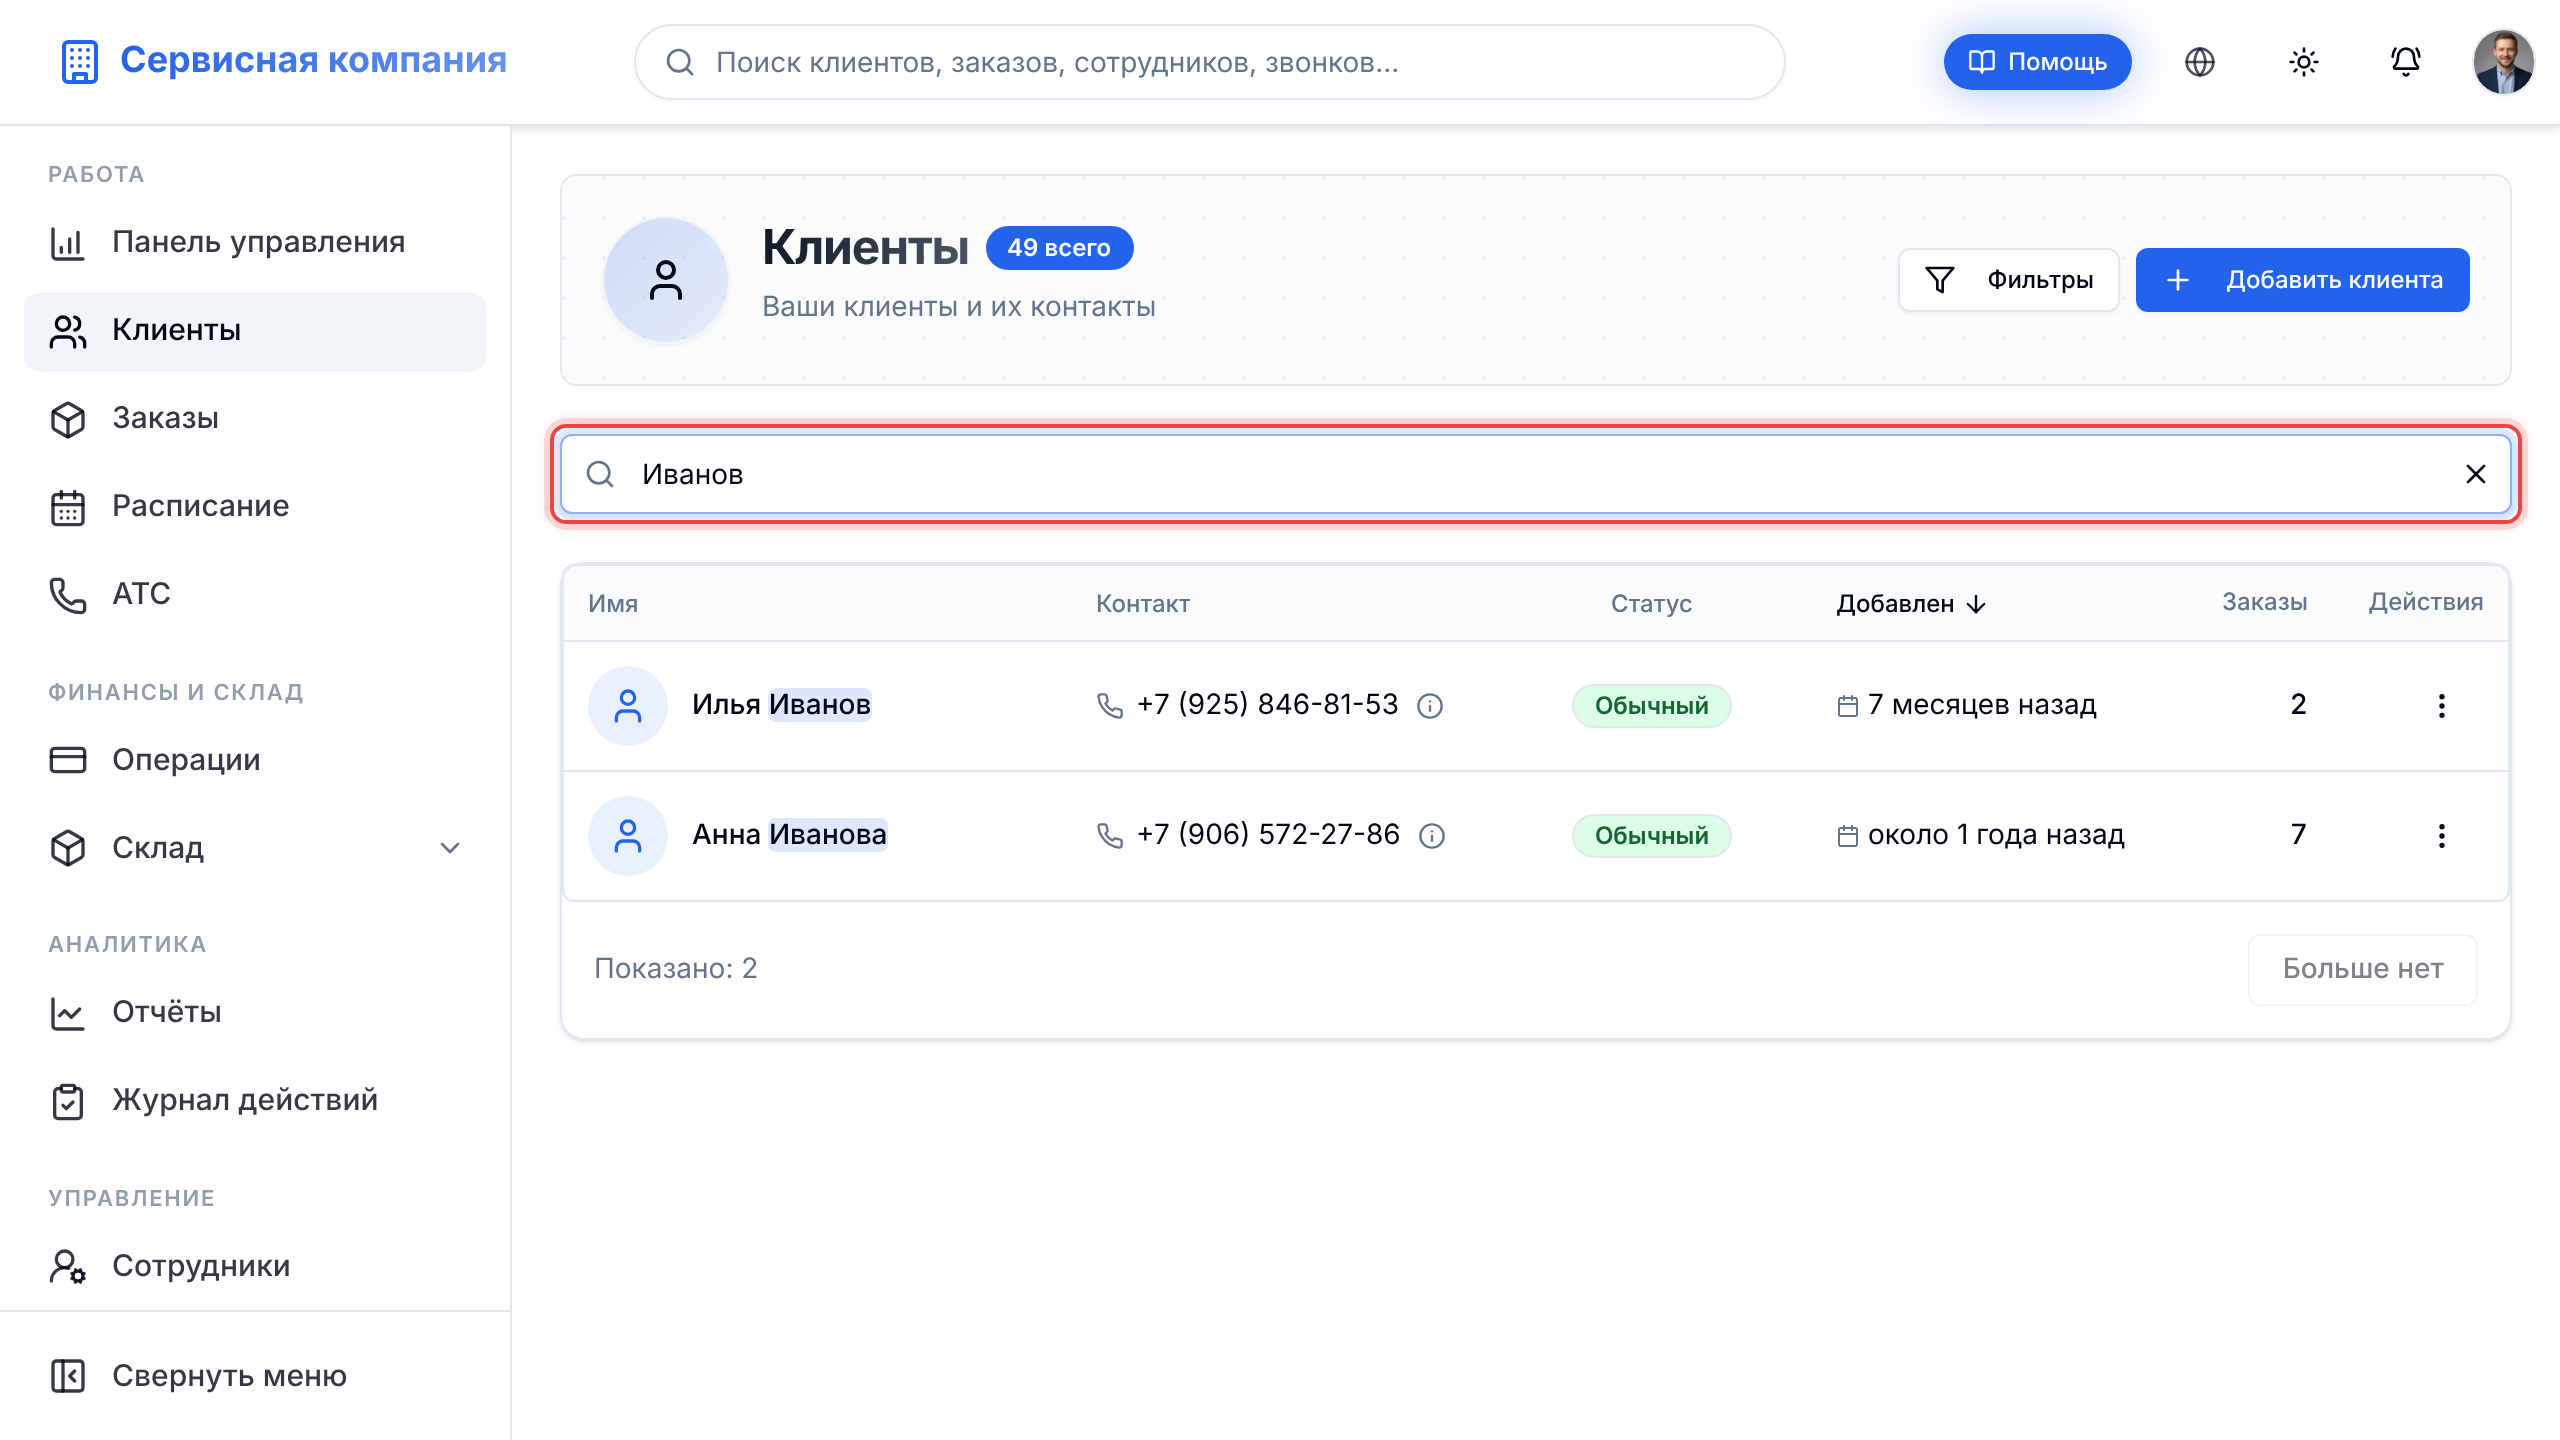Image resolution: width=2560 pixels, height=1440 pixels.
Task: Open the notifications bell
Action: (x=2405, y=62)
